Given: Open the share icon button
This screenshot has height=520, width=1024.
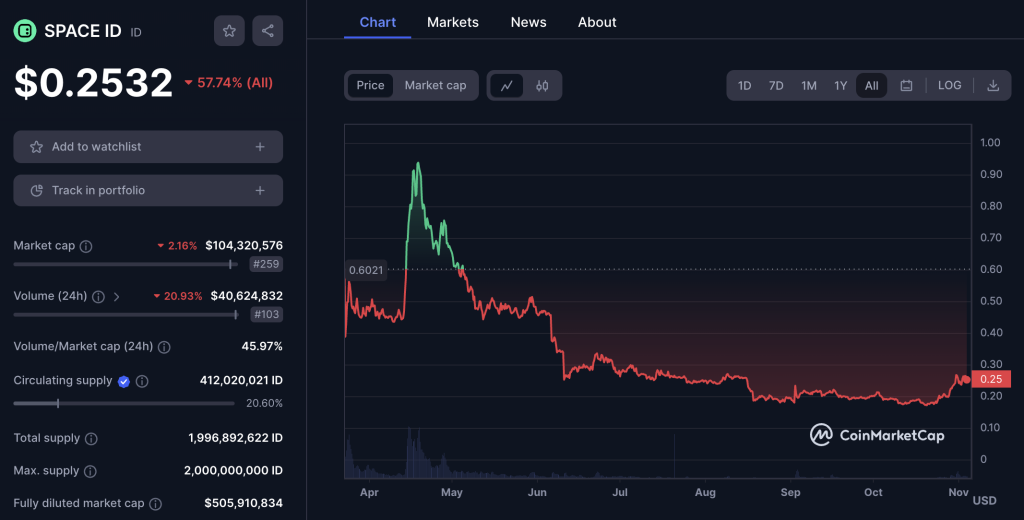Looking at the screenshot, I should point(268,31).
